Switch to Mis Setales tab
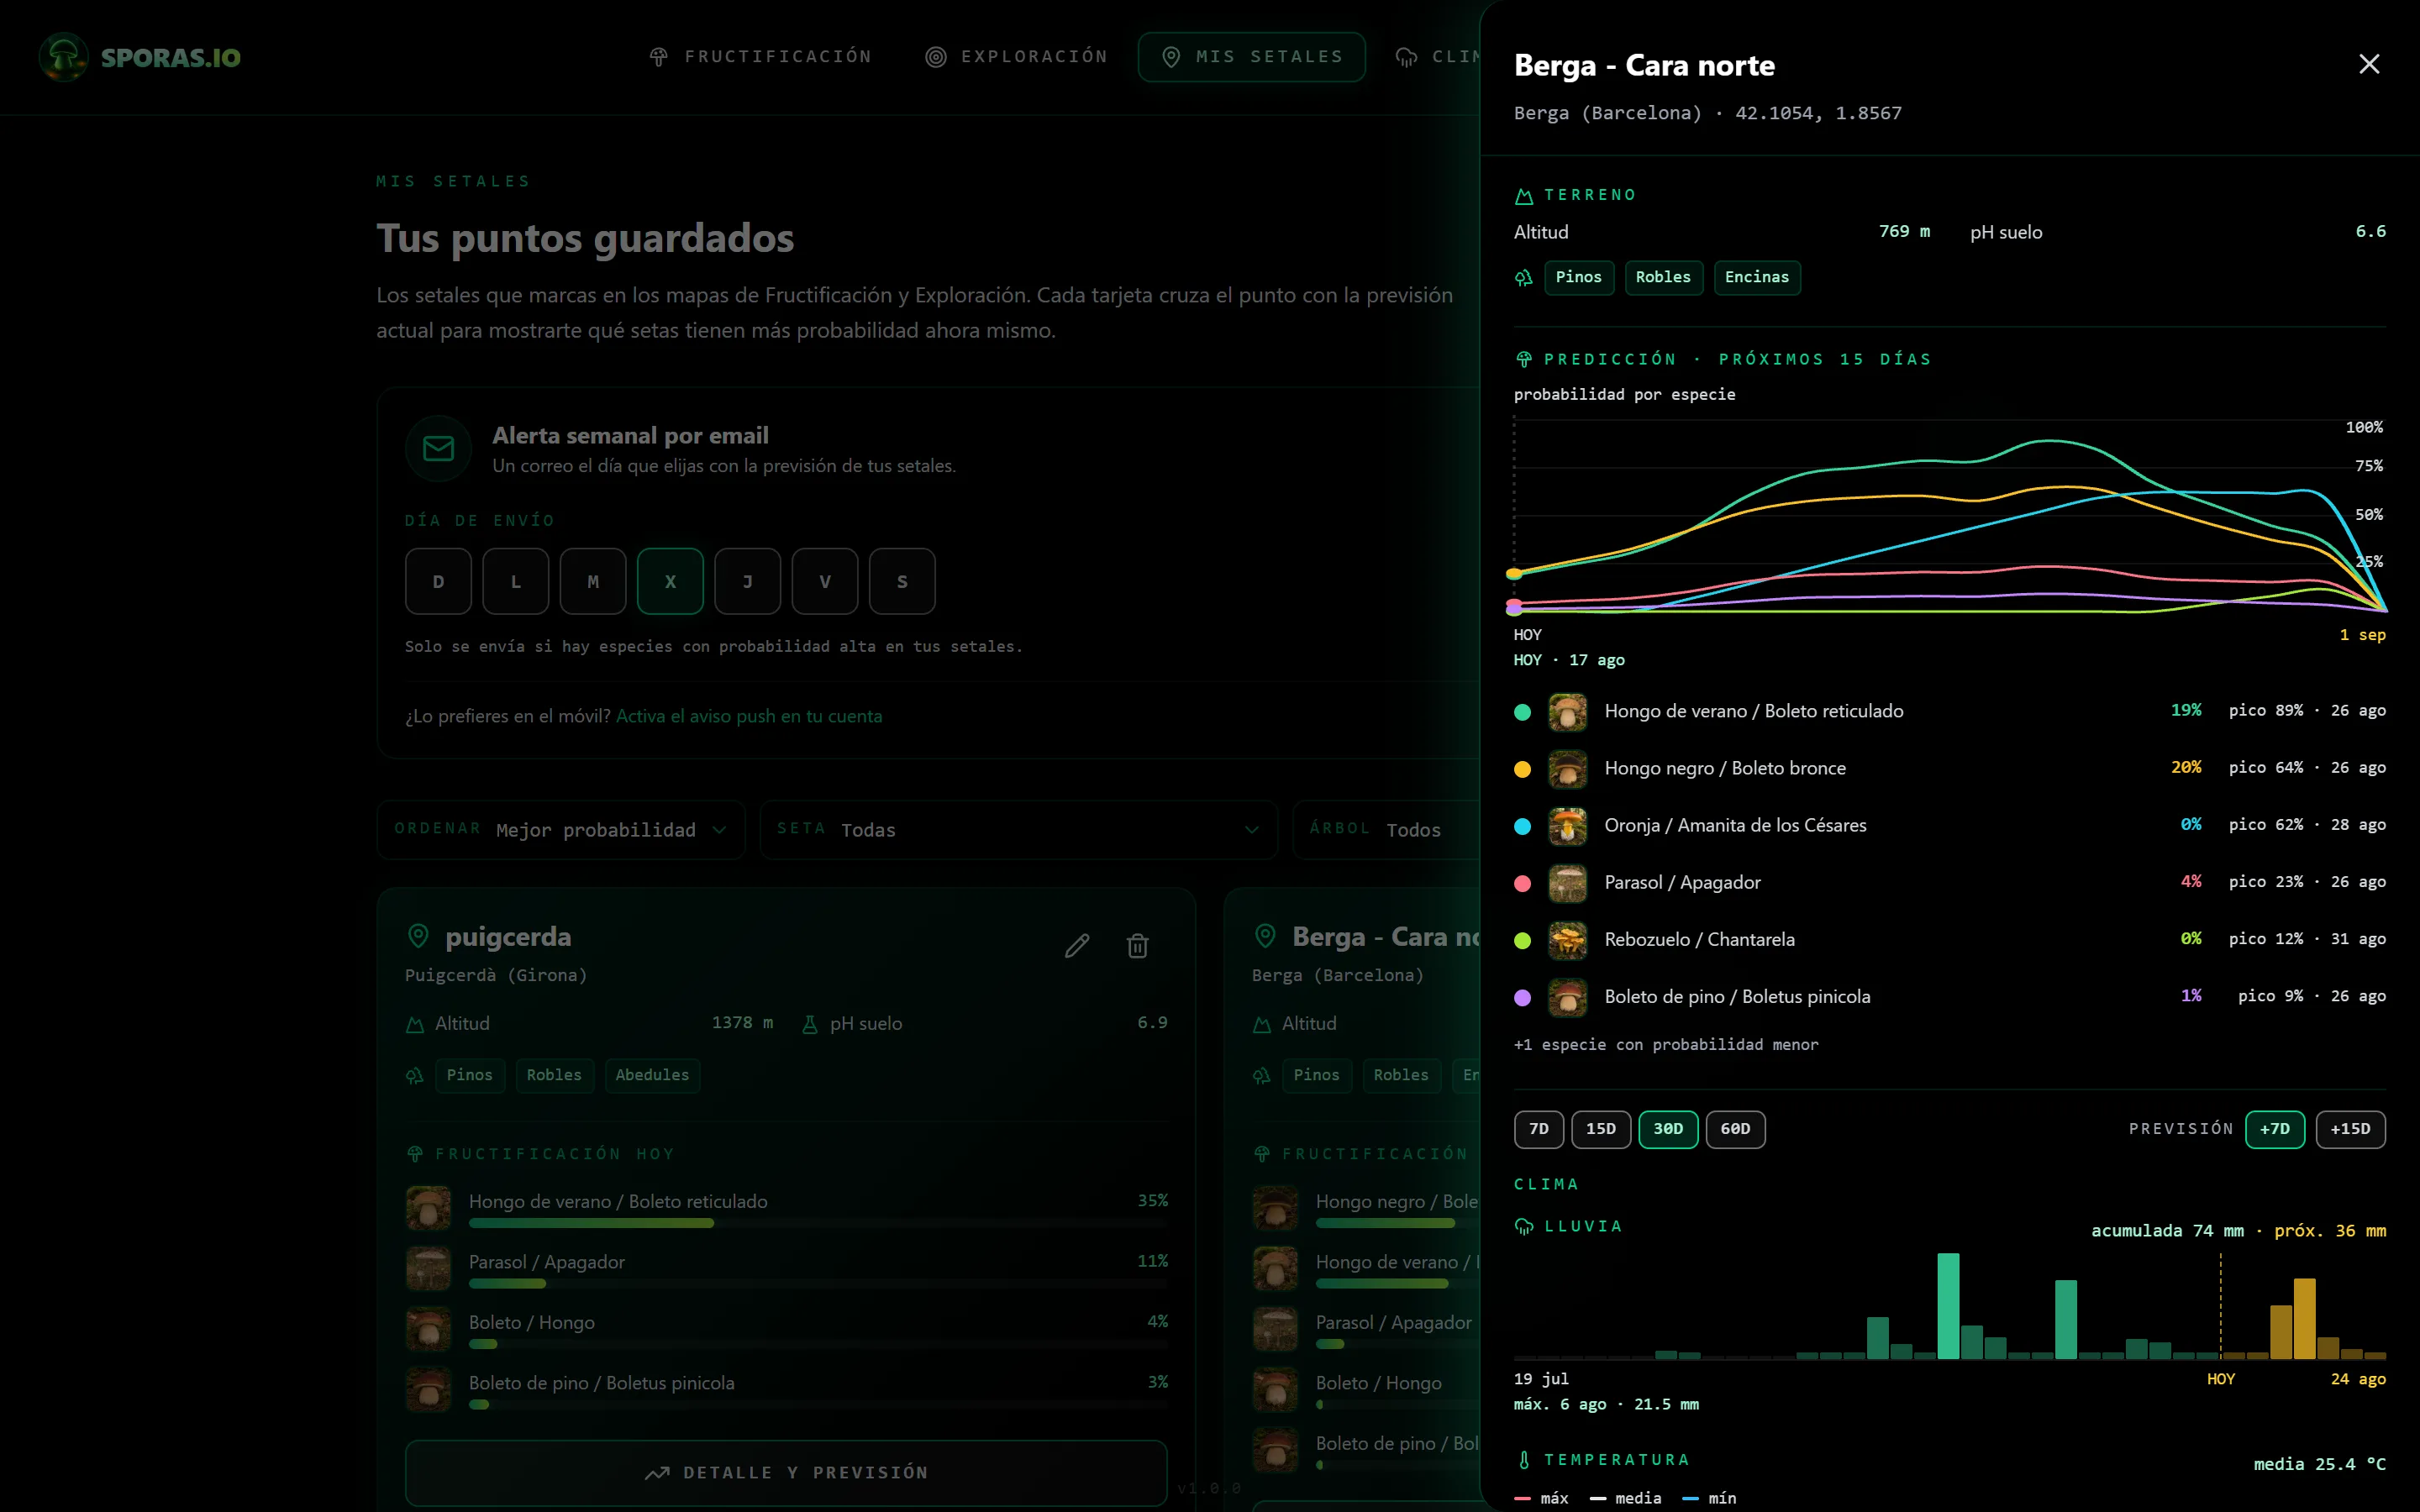 pyautogui.click(x=1252, y=57)
